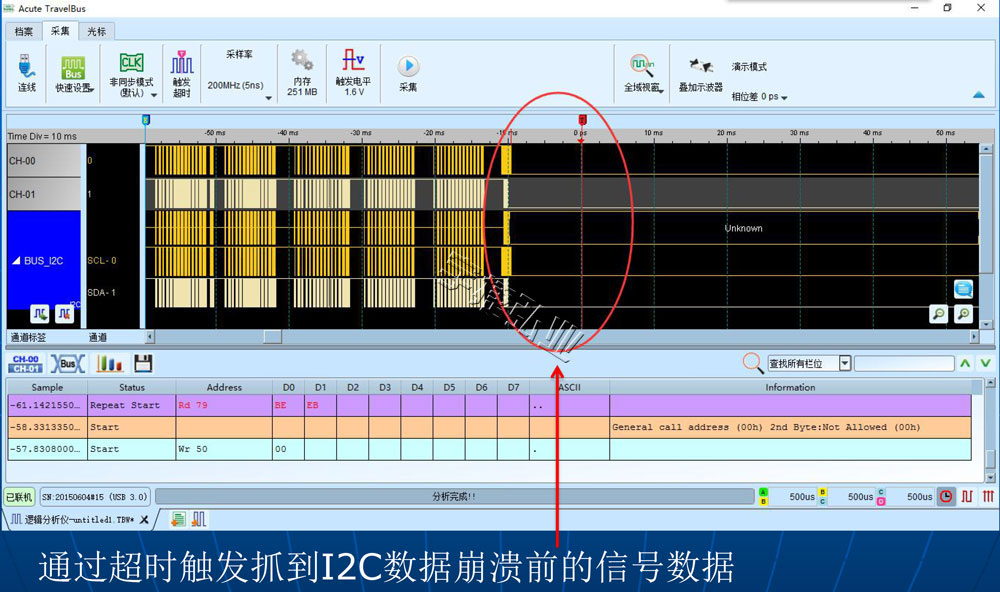Collapse the BUS_I2C channel group
This screenshot has width=1000, height=592.
16,260
